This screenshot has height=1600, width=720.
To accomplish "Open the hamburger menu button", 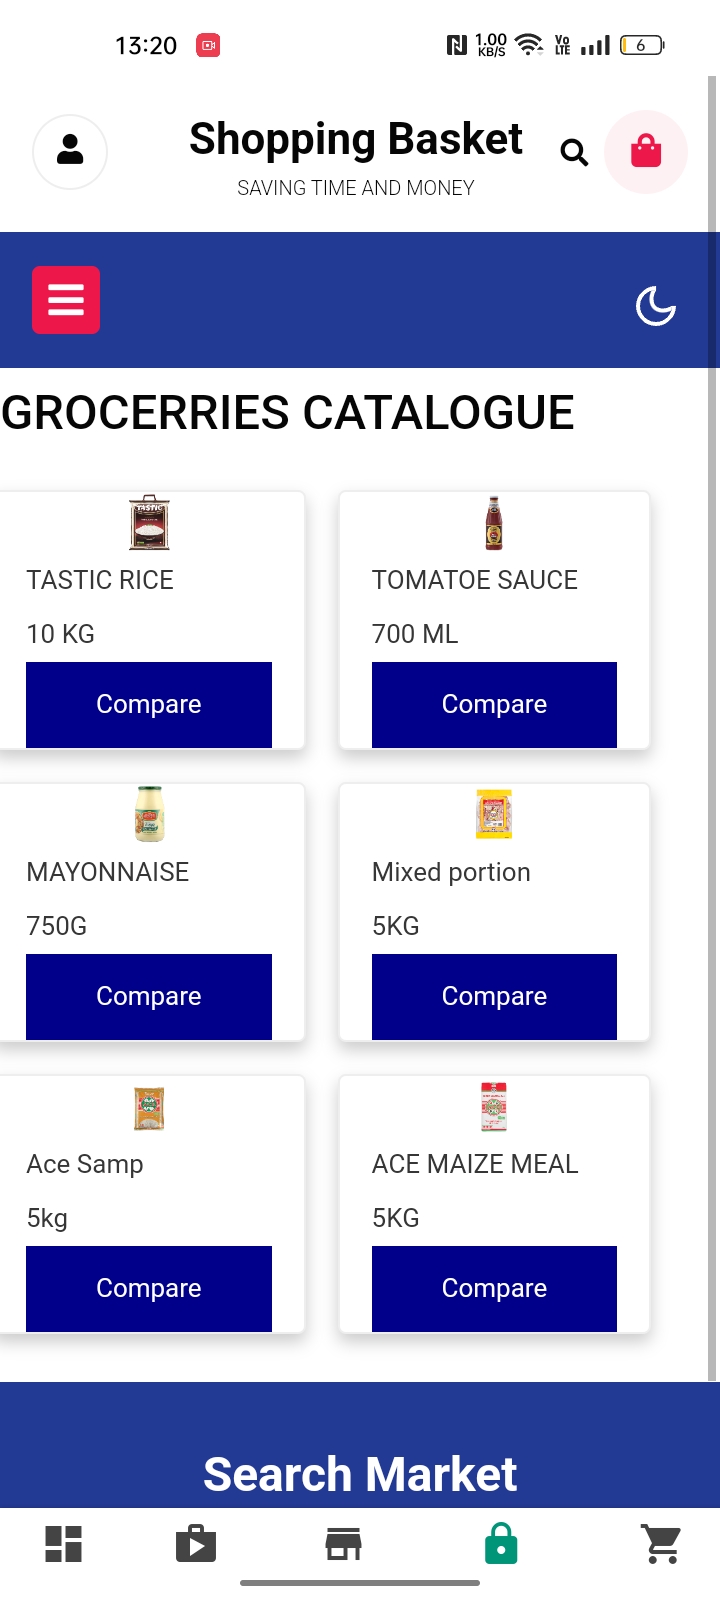I will (66, 300).
